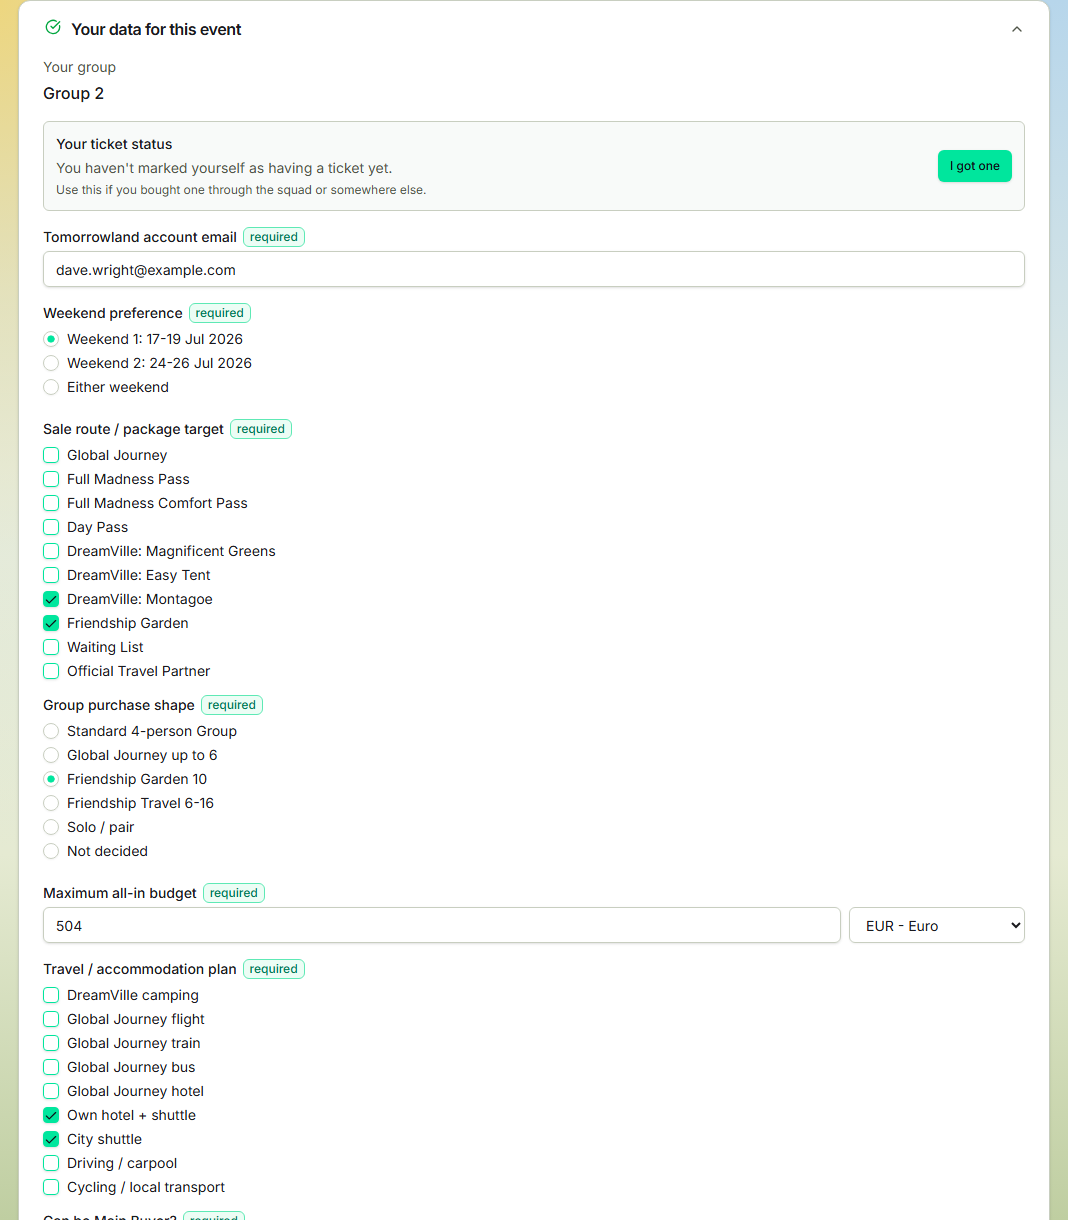
Task: Click the 'Group purchase shape' label
Action: click(119, 705)
